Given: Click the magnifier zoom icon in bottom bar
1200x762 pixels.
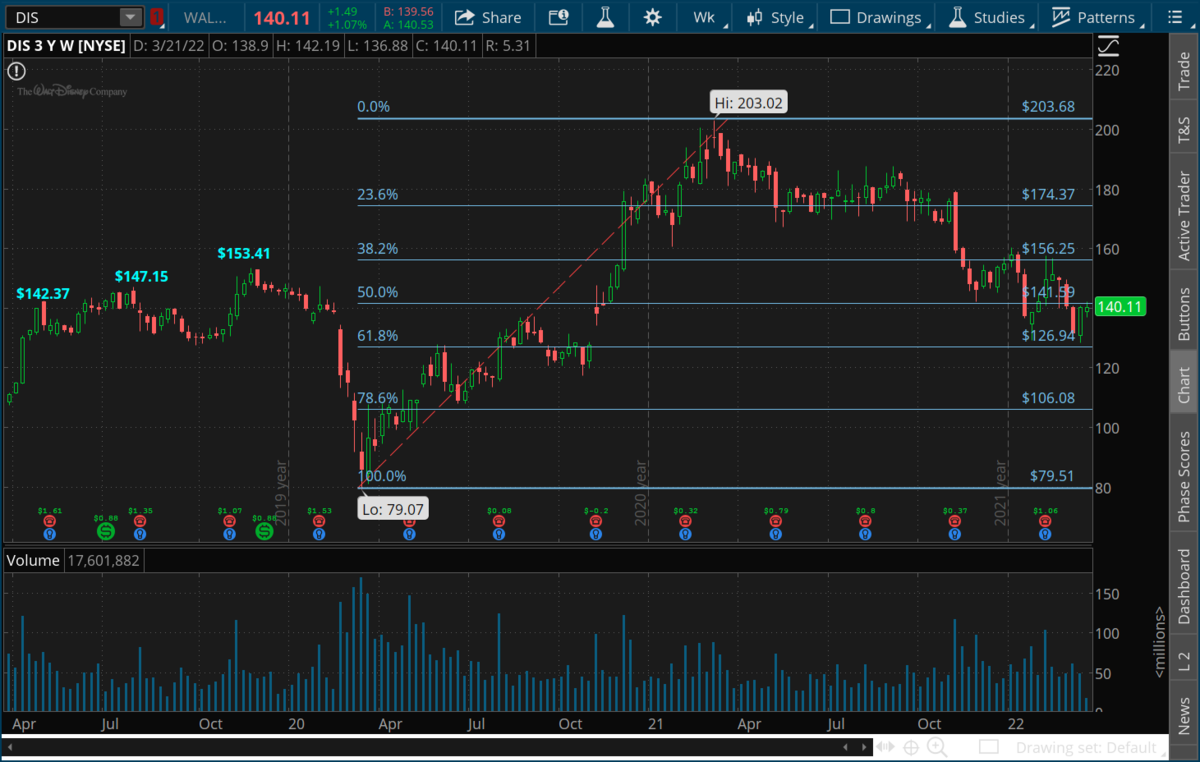Looking at the screenshot, I should click(x=937, y=748).
